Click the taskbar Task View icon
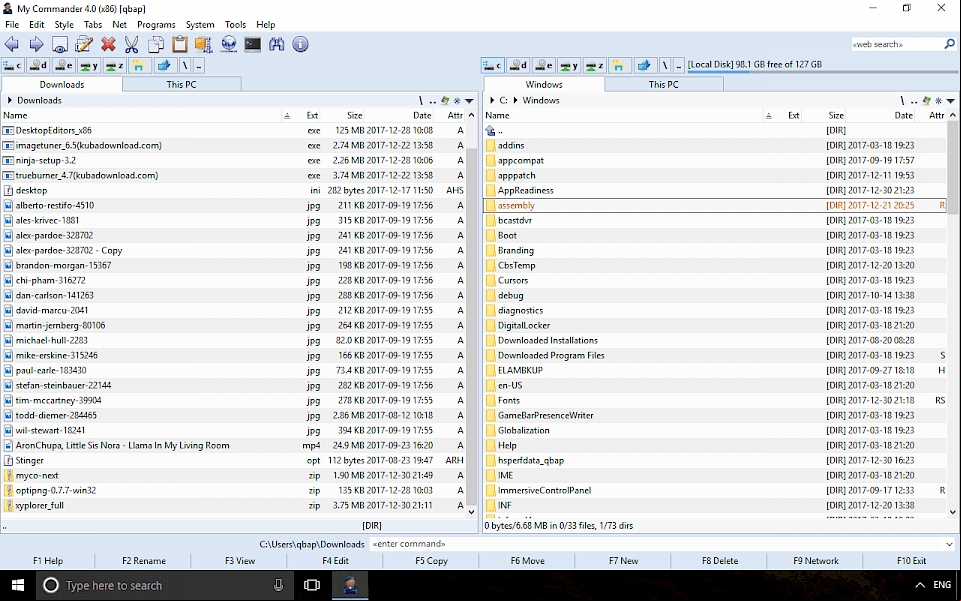961x601 pixels. 312,586
